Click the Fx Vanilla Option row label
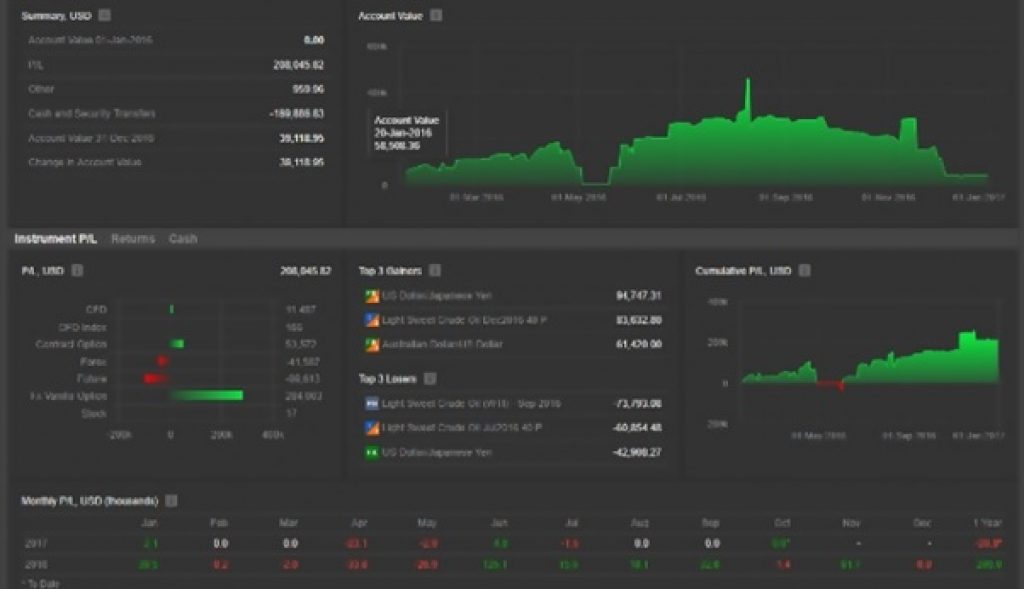The height and width of the screenshot is (589, 1024). point(69,396)
